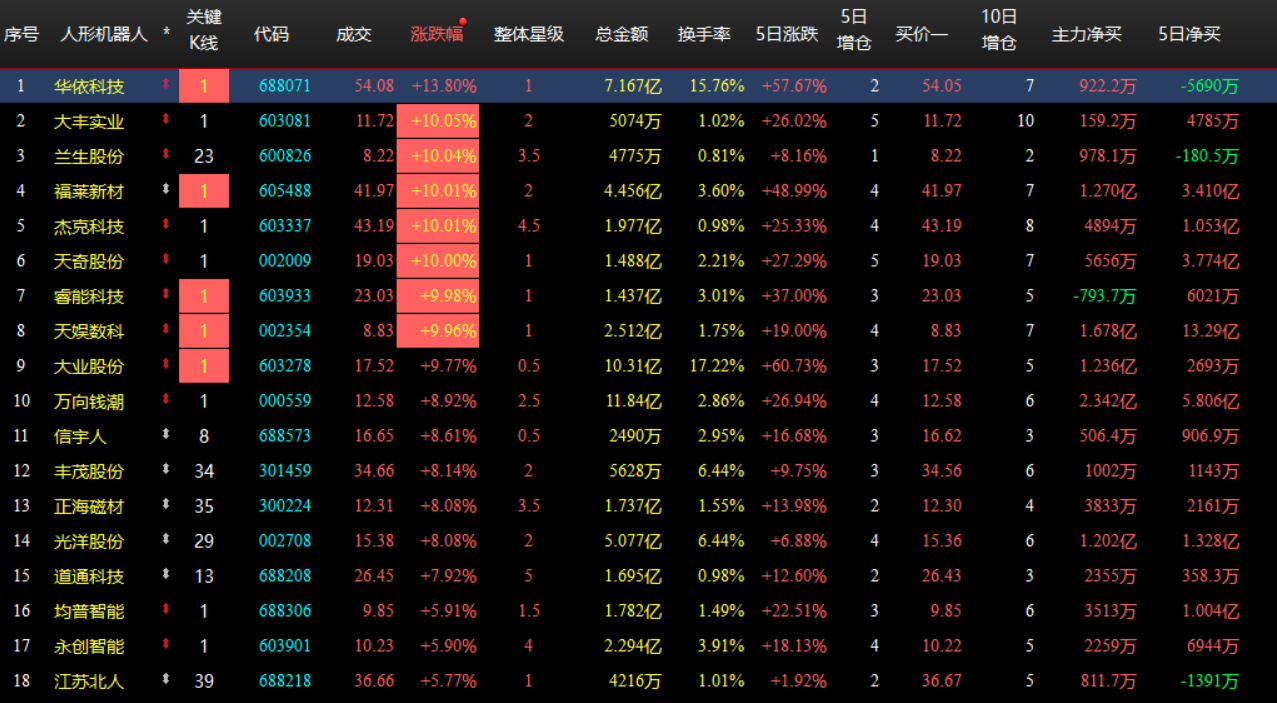Click stock code 688071
The image size is (1277, 703).
pos(285,86)
